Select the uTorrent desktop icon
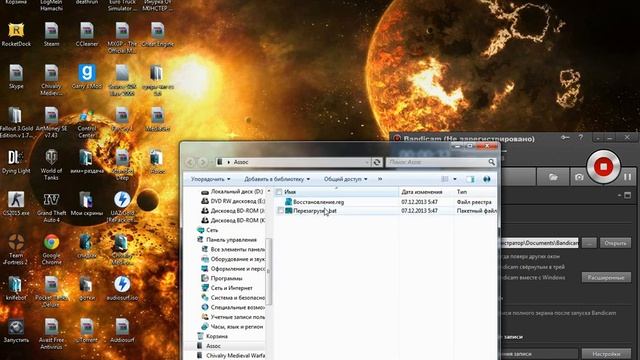 coord(87,330)
